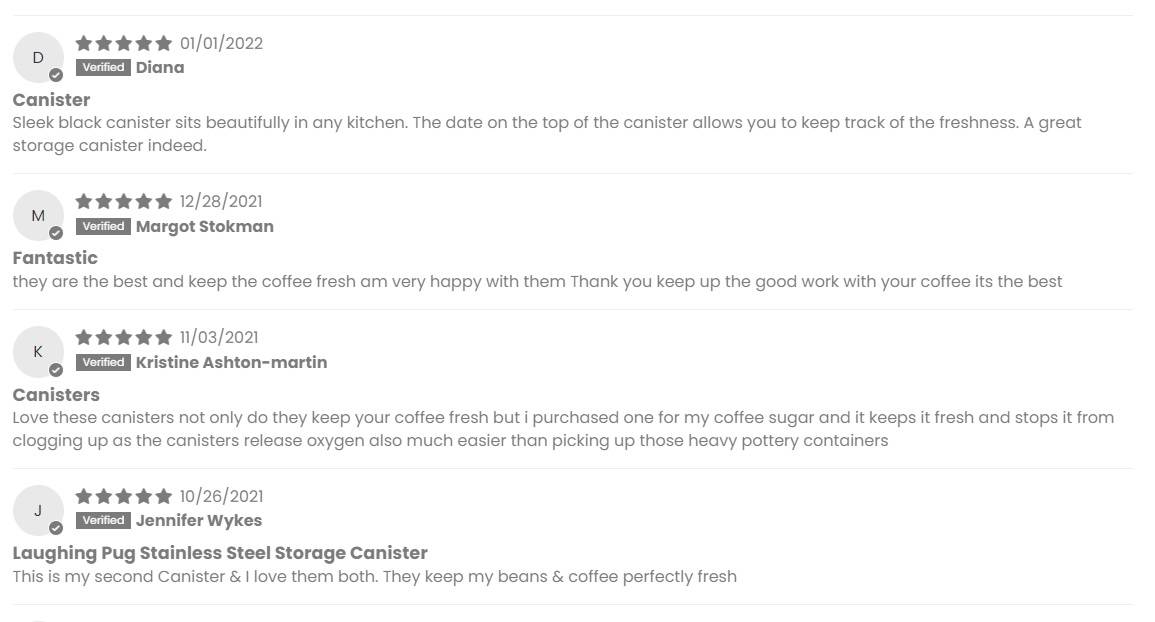
Task: Click the review date 01/01/2022
Action: pyautogui.click(x=221, y=43)
